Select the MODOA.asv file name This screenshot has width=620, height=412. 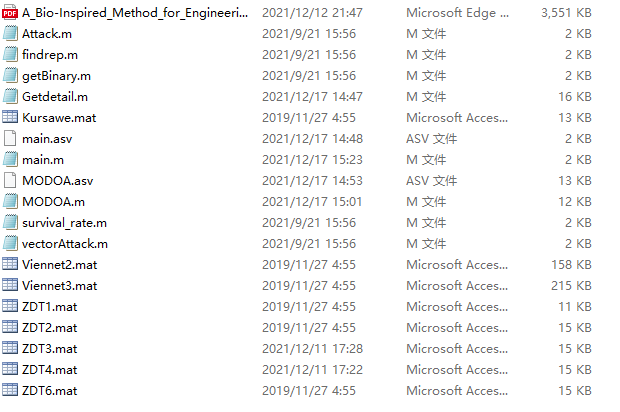pos(57,181)
